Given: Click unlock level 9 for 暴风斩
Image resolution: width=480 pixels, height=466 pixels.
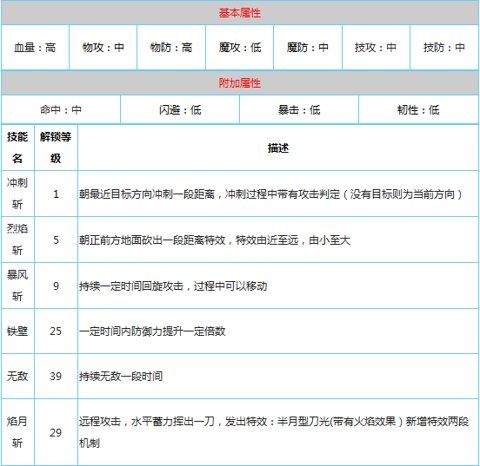Looking at the screenshot, I should pyautogui.click(x=56, y=286).
